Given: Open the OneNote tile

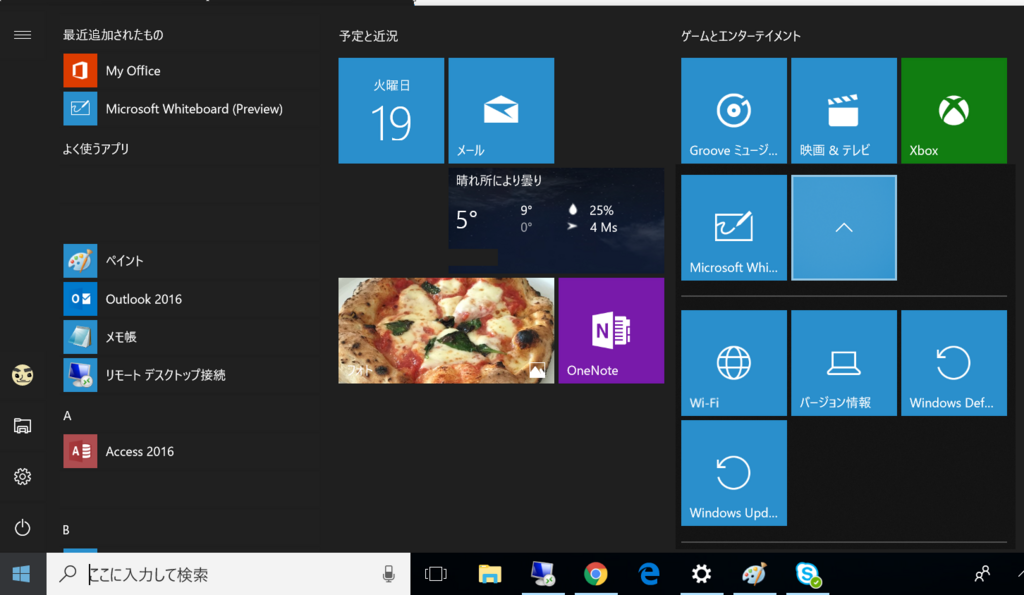Looking at the screenshot, I should (611, 330).
